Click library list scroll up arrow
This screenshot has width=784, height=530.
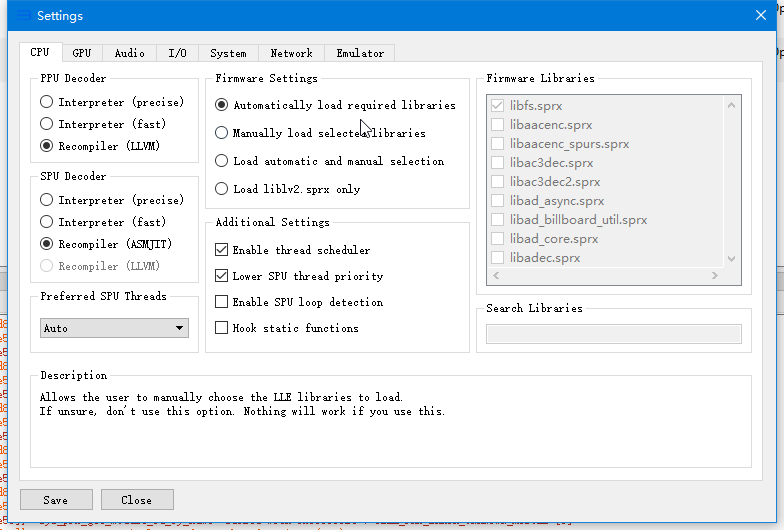point(732,105)
